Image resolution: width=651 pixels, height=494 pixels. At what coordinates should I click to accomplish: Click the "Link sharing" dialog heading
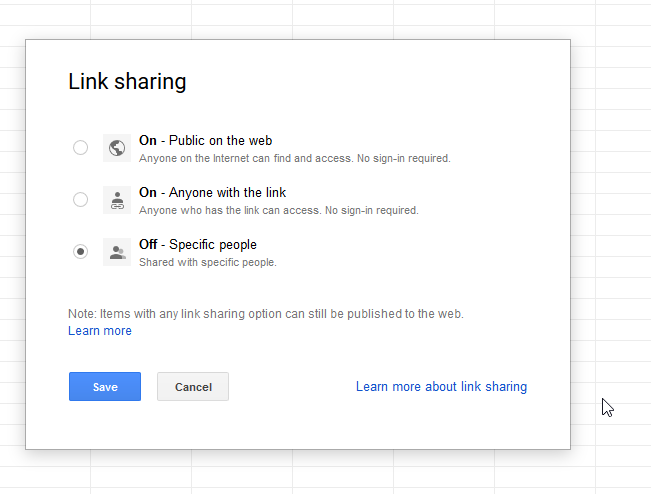tap(127, 82)
